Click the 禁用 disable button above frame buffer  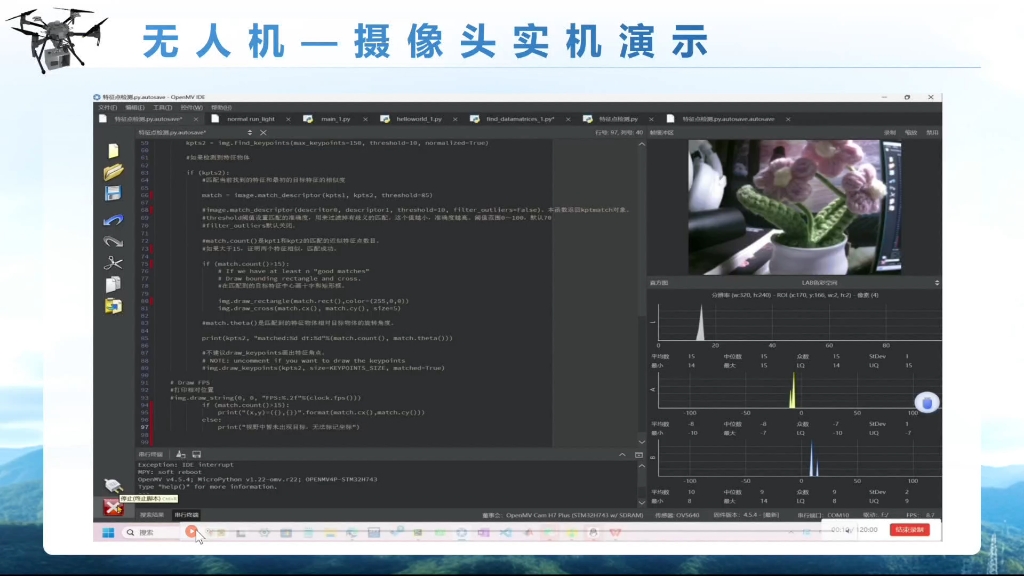pos(932,133)
